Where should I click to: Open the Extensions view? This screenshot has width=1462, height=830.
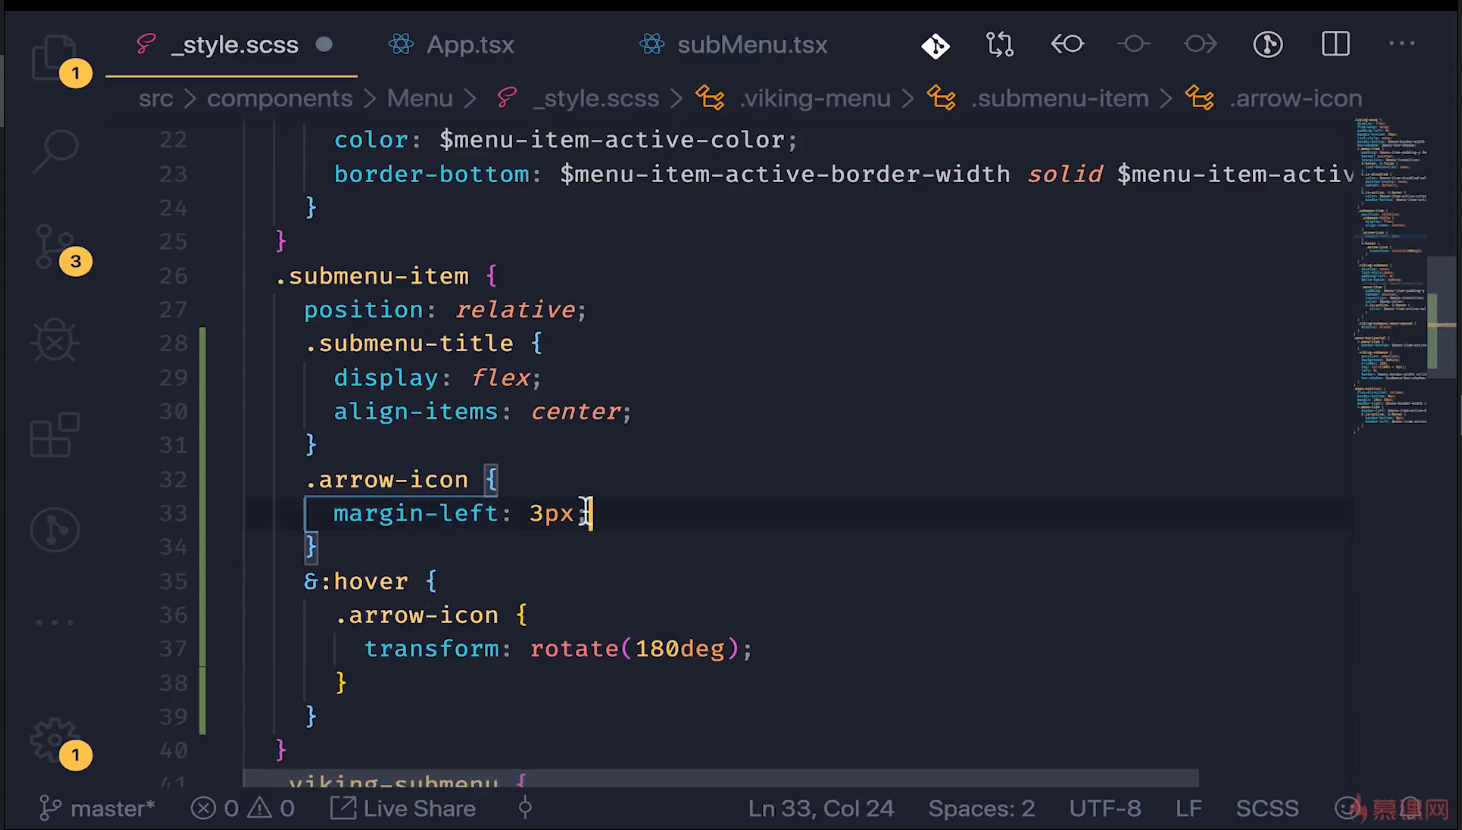tap(54, 435)
